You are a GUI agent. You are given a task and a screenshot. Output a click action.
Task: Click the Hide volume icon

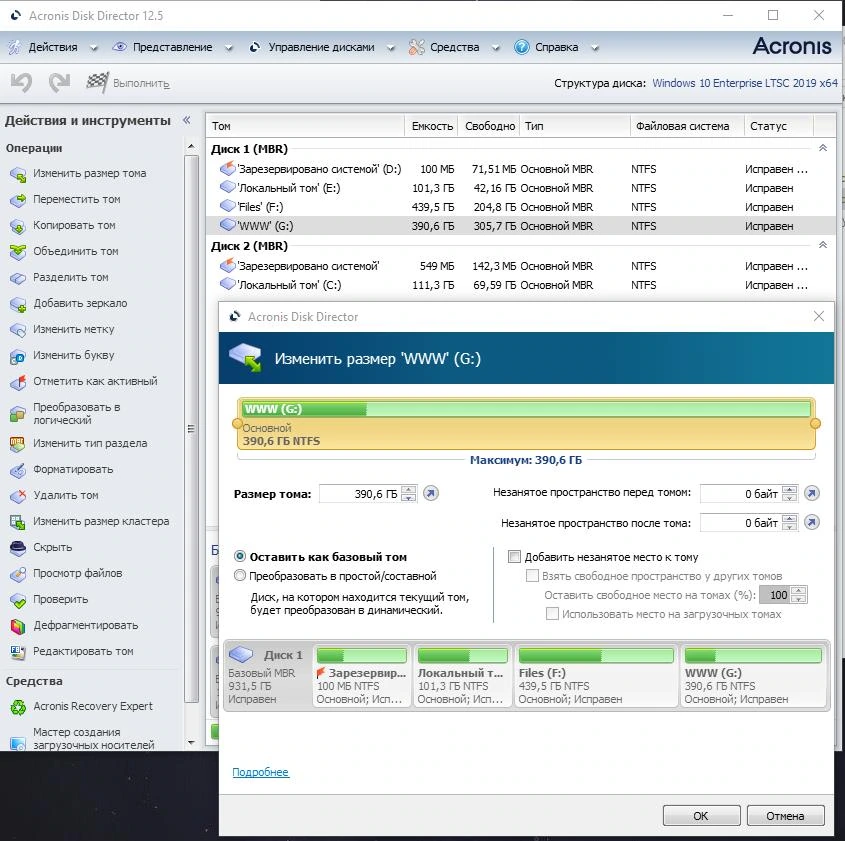pyautogui.click(x=18, y=548)
